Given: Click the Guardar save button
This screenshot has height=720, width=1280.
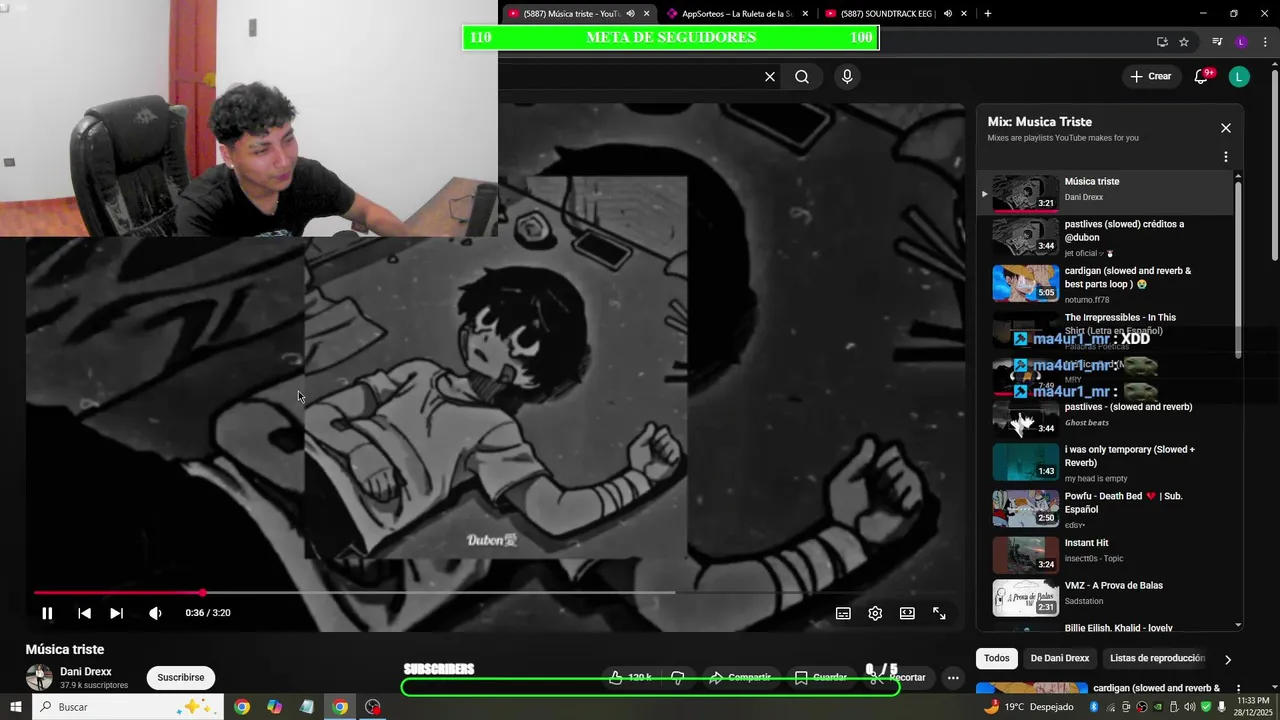Looking at the screenshot, I should pos(821,677).
